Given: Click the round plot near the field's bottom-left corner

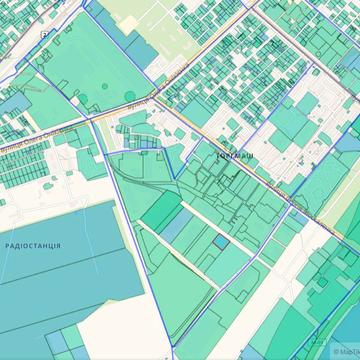Looking at the screenshot, I should tap(83, 99).
